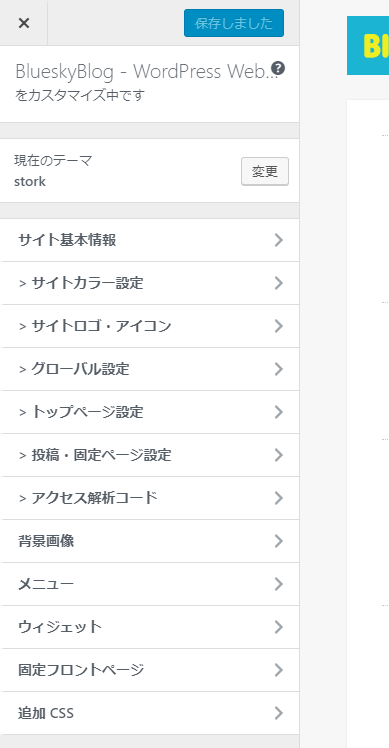This screenshot has width=389, height=748.
Task: Expand the chevron beside サイトカラー設定
Action: [x=279, y=283]
